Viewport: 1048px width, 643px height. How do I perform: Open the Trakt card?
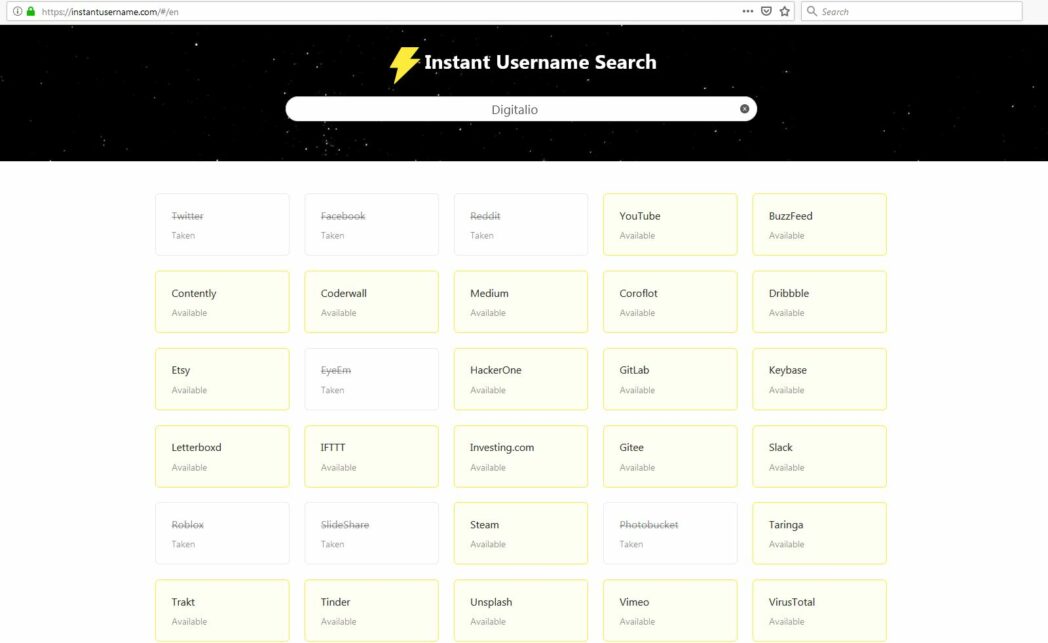tap(222, 611)
